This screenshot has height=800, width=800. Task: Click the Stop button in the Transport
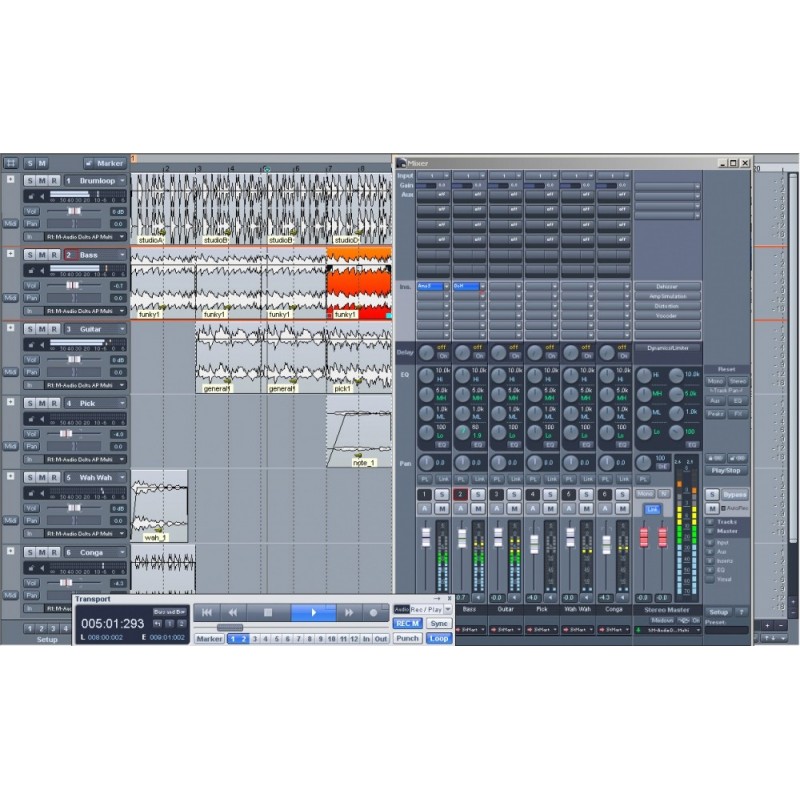pyautogui.click(x=267, y=612)
